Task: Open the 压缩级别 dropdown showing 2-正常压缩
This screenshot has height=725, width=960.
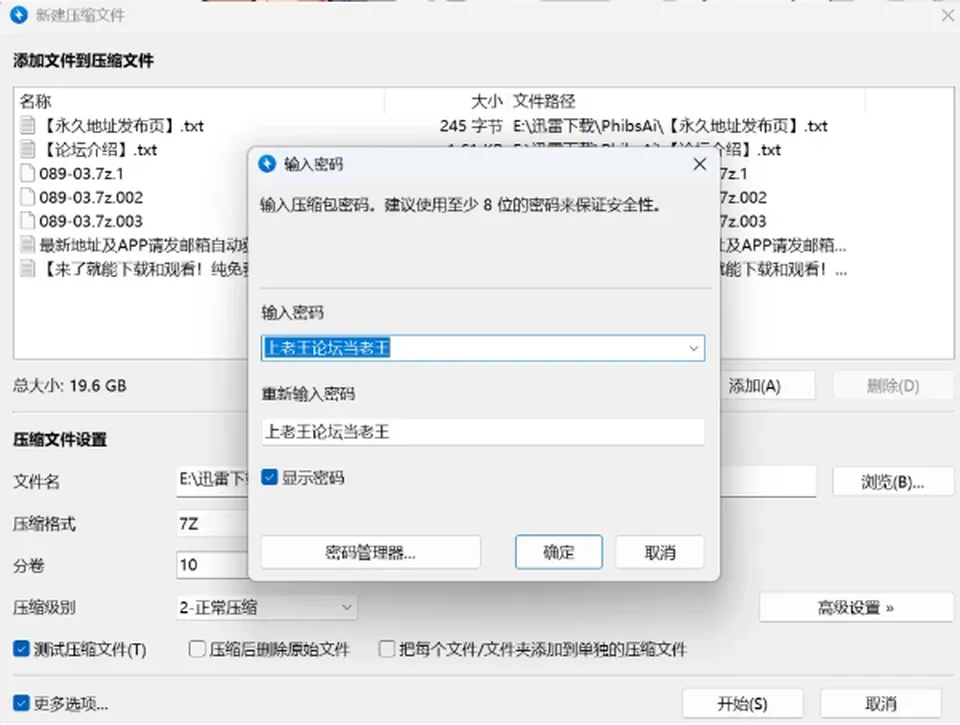Action: 266,607
